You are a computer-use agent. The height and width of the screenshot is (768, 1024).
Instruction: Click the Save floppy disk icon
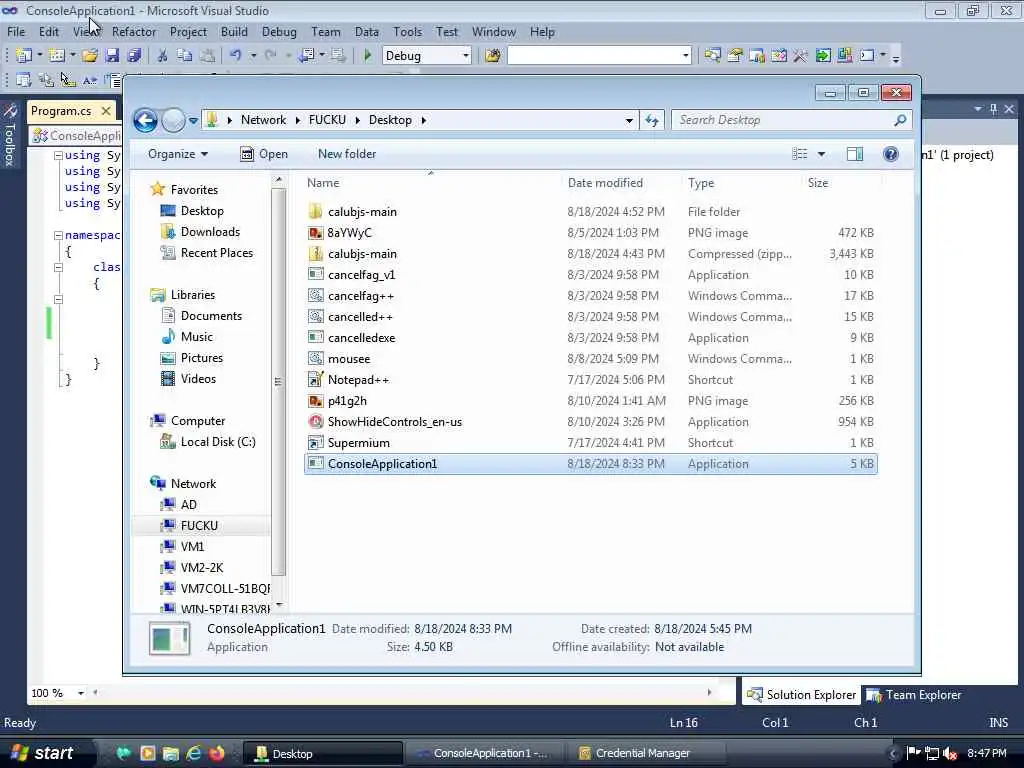click(x=112, y=56)
